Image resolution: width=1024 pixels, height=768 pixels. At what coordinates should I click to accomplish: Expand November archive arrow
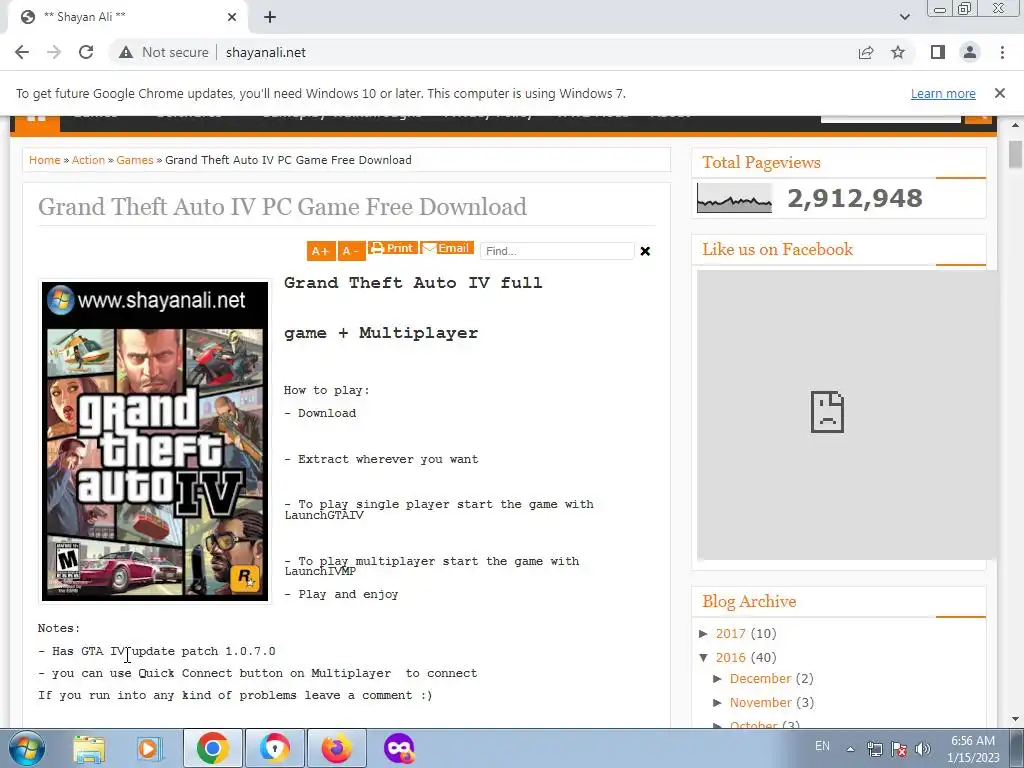click(718, 703)
